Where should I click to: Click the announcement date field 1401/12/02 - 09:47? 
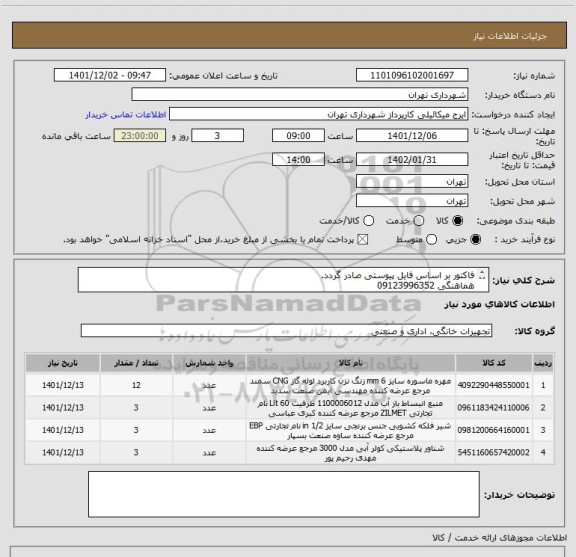click(x=110, y=75)
